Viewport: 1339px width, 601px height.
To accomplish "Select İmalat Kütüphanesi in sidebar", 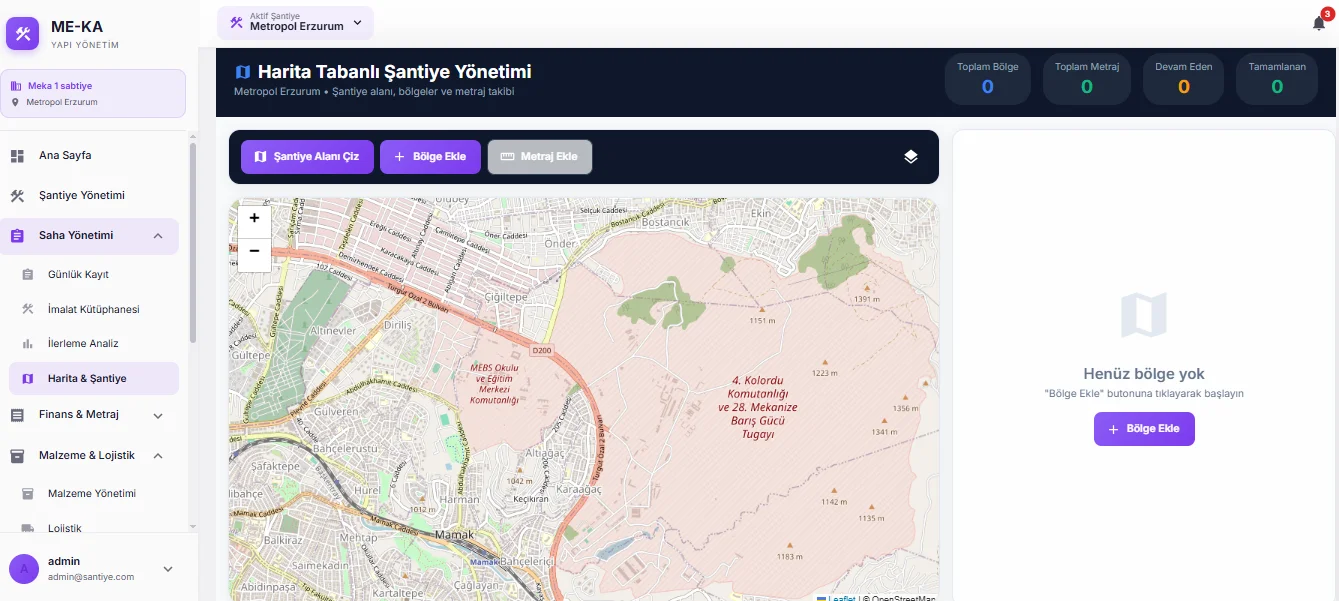I will (93, 310).
